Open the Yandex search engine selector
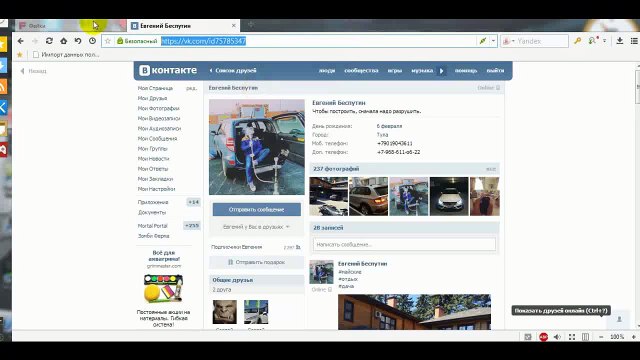The height and width of the screenshot is (360, 640). tap(509, 41)
